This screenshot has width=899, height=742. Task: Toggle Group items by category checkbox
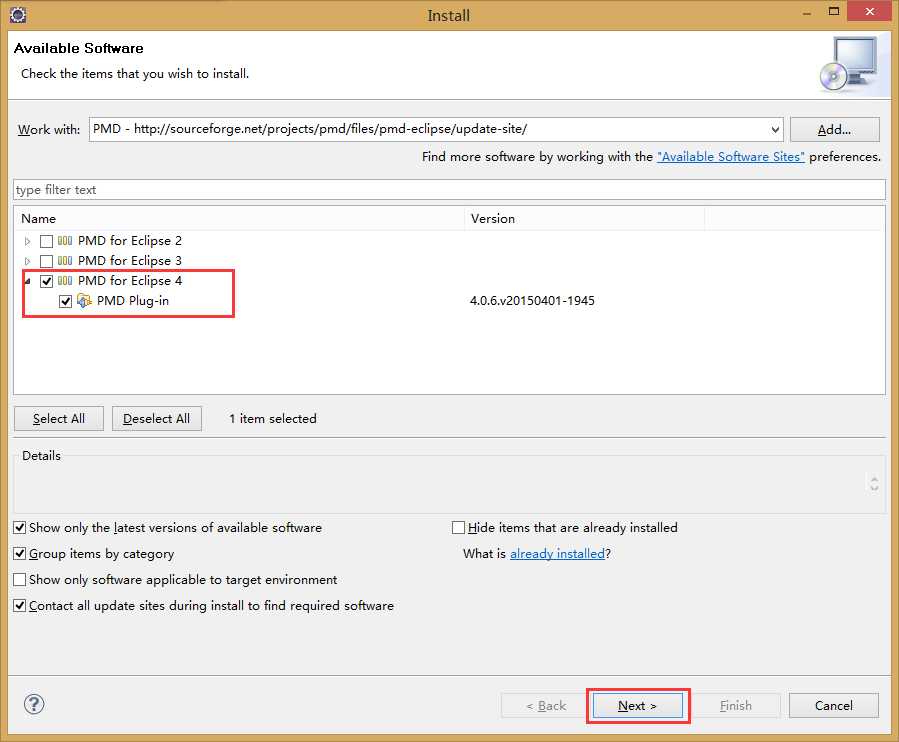pos(19,553)
